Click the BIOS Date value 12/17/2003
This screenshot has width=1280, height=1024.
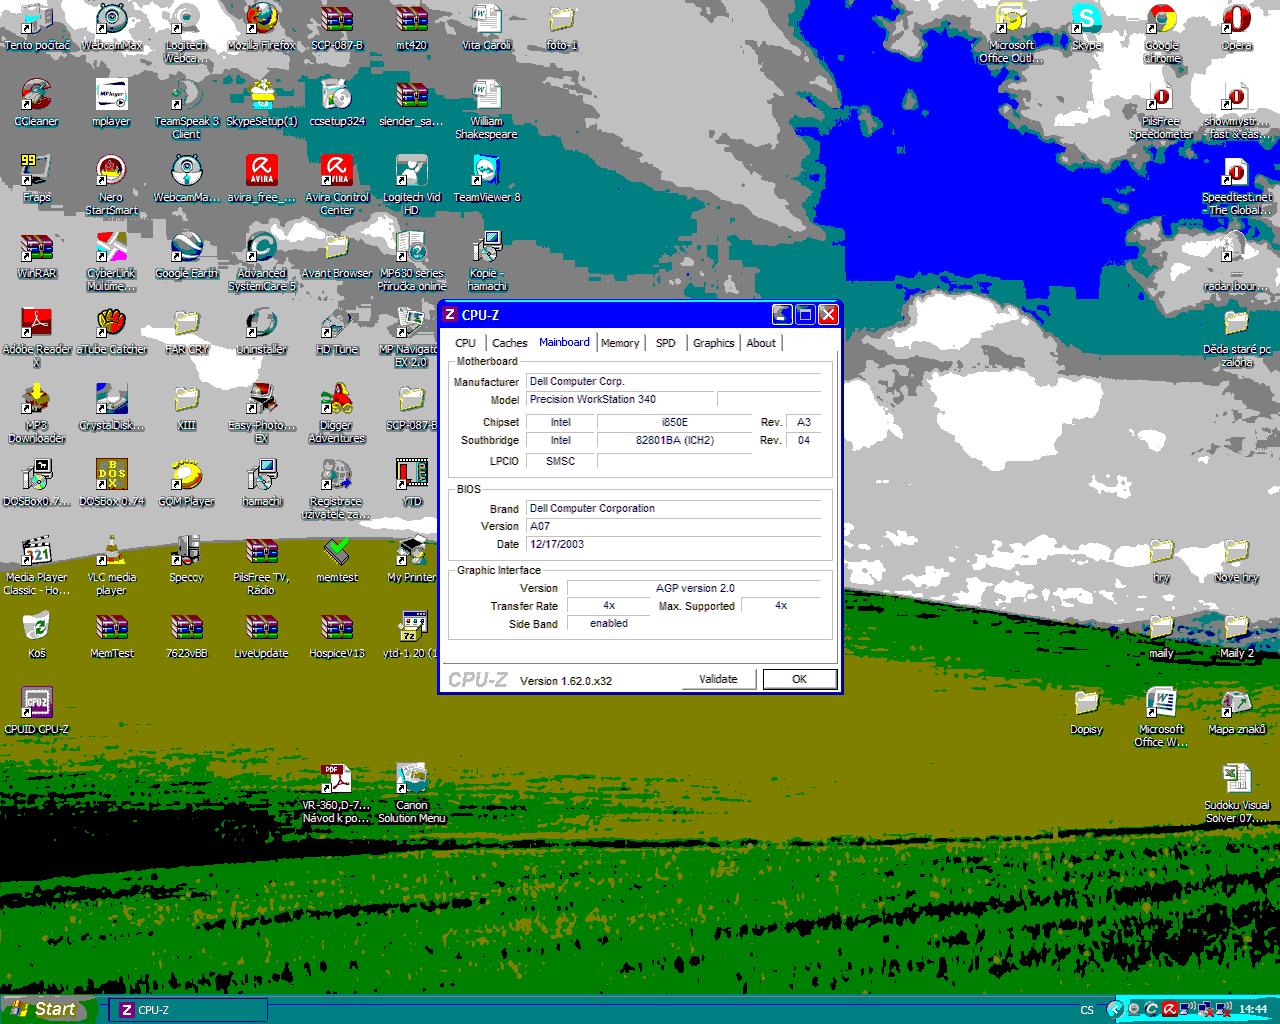click(673, 544)
